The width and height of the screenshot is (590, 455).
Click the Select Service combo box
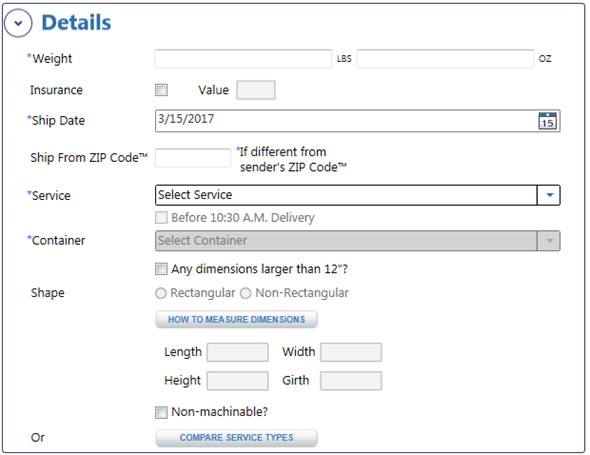pos(357,195)
